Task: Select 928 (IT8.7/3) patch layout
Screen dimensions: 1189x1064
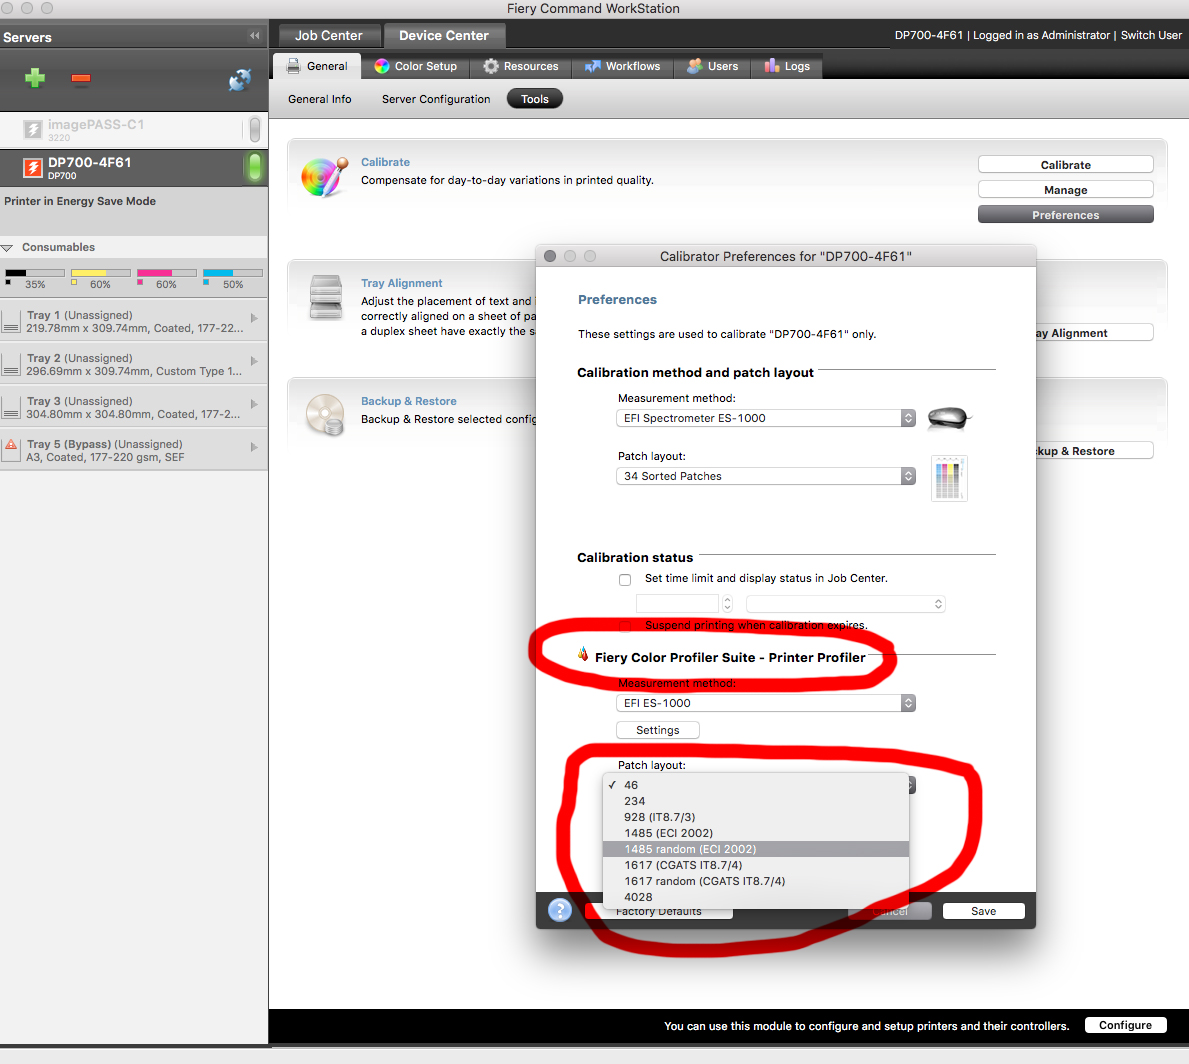Action: pyautogui.click(x=755, y=817)
